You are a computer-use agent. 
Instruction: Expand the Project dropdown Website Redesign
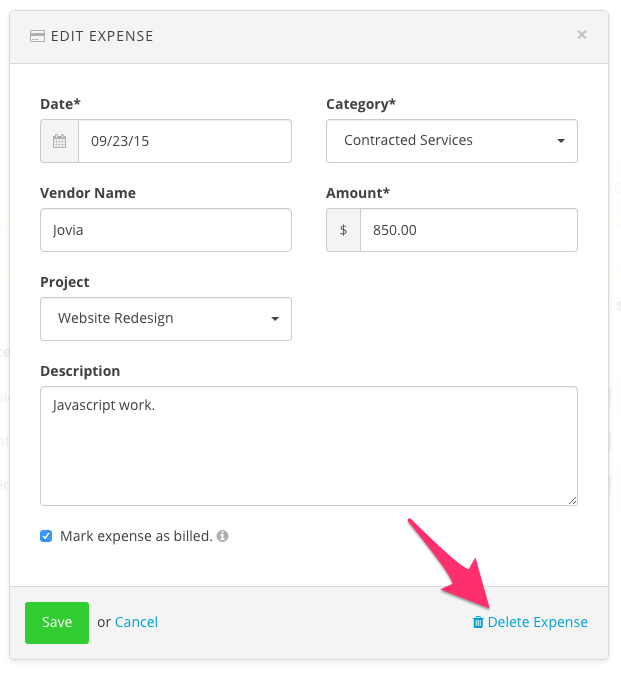(x=166, y=319)
